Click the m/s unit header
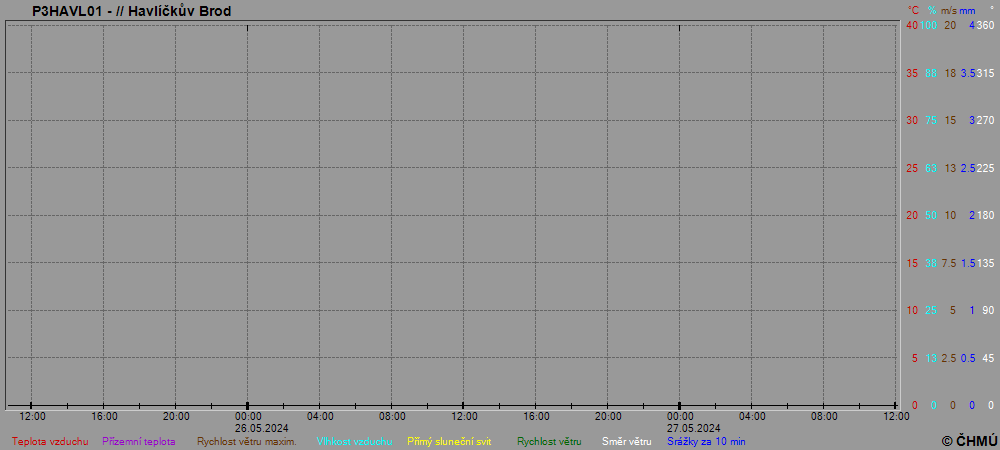 pos(949,10)
